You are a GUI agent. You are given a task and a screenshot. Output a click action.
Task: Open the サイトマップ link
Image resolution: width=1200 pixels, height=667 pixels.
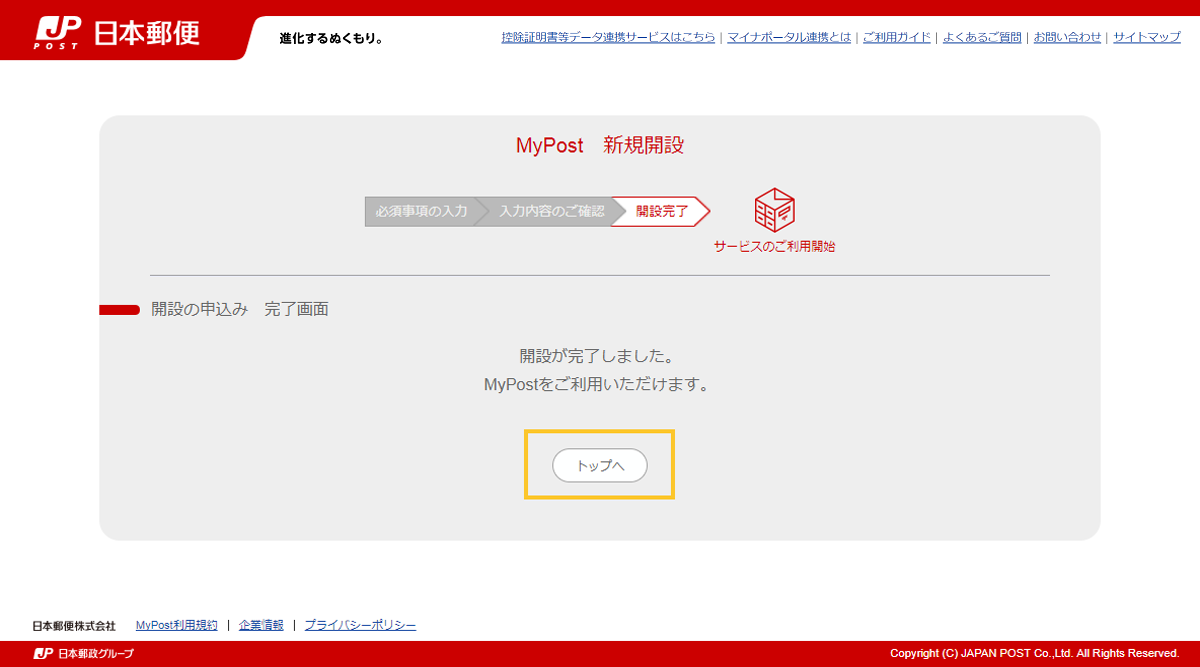1147,37
